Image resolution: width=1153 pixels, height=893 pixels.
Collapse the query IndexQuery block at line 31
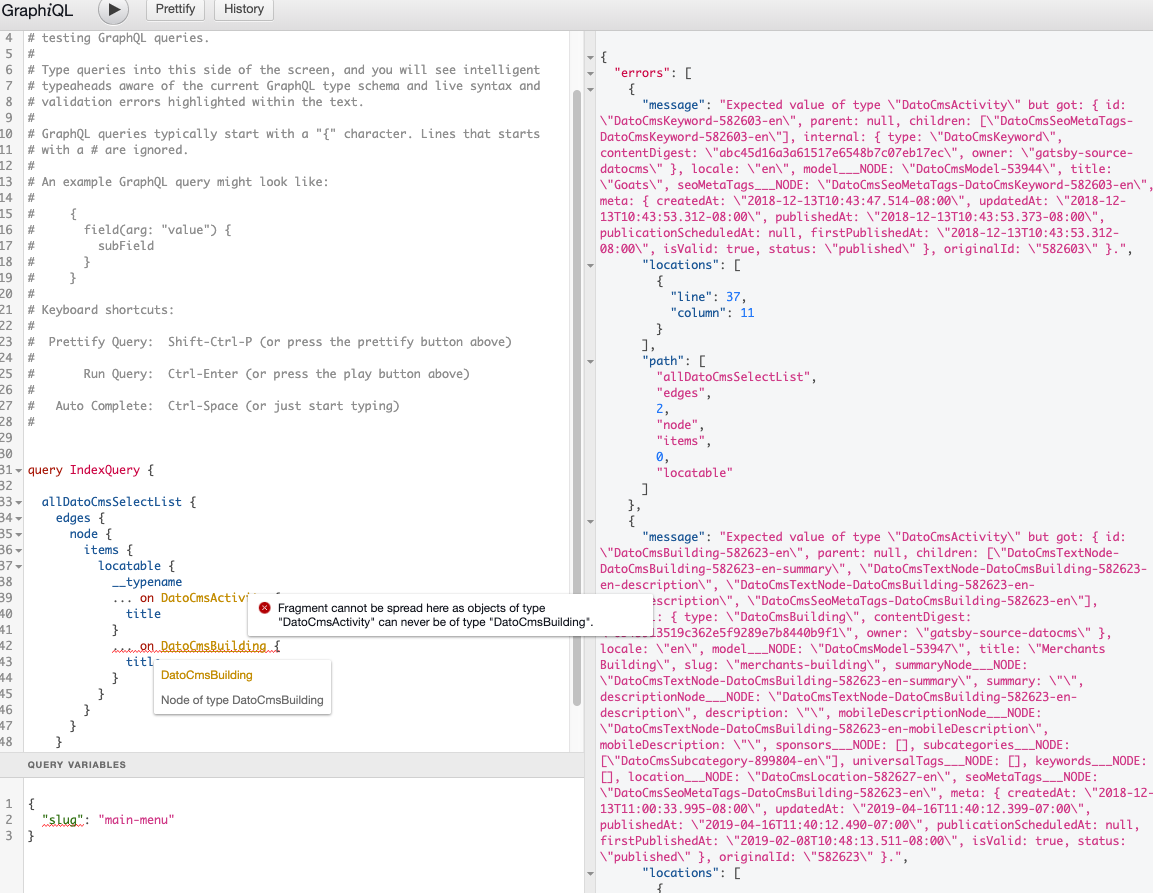(18, 470)
